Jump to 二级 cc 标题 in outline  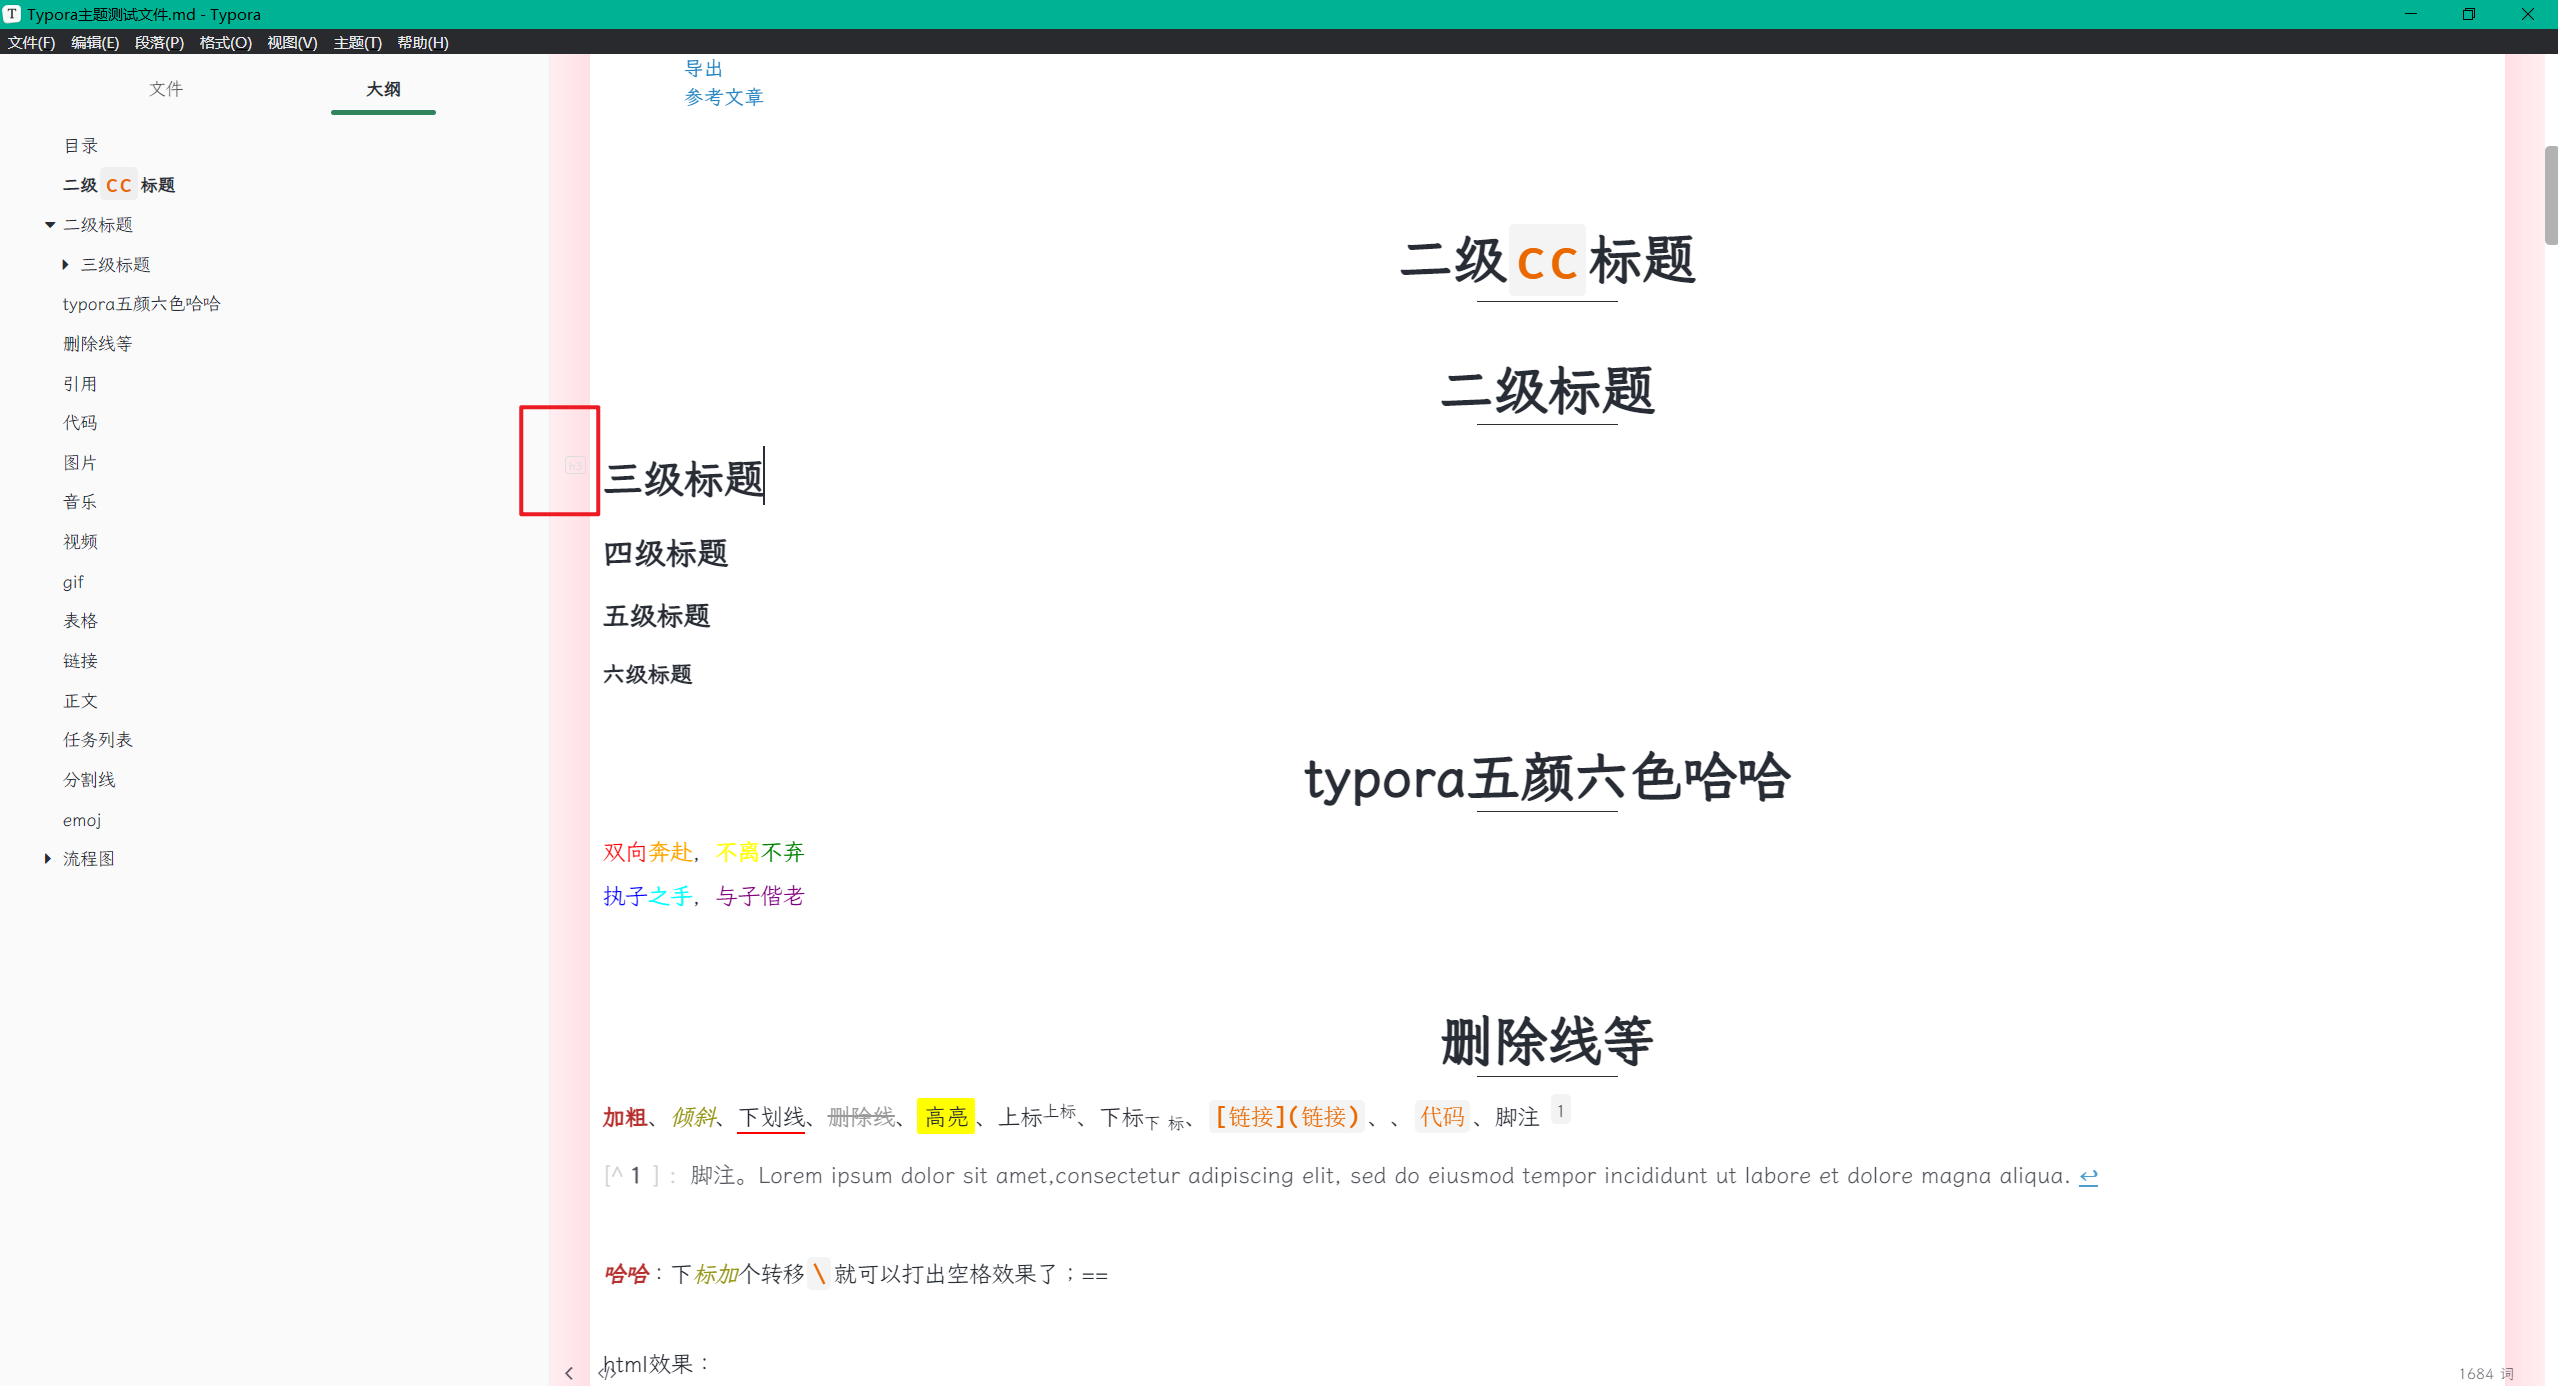click(119, 185)
